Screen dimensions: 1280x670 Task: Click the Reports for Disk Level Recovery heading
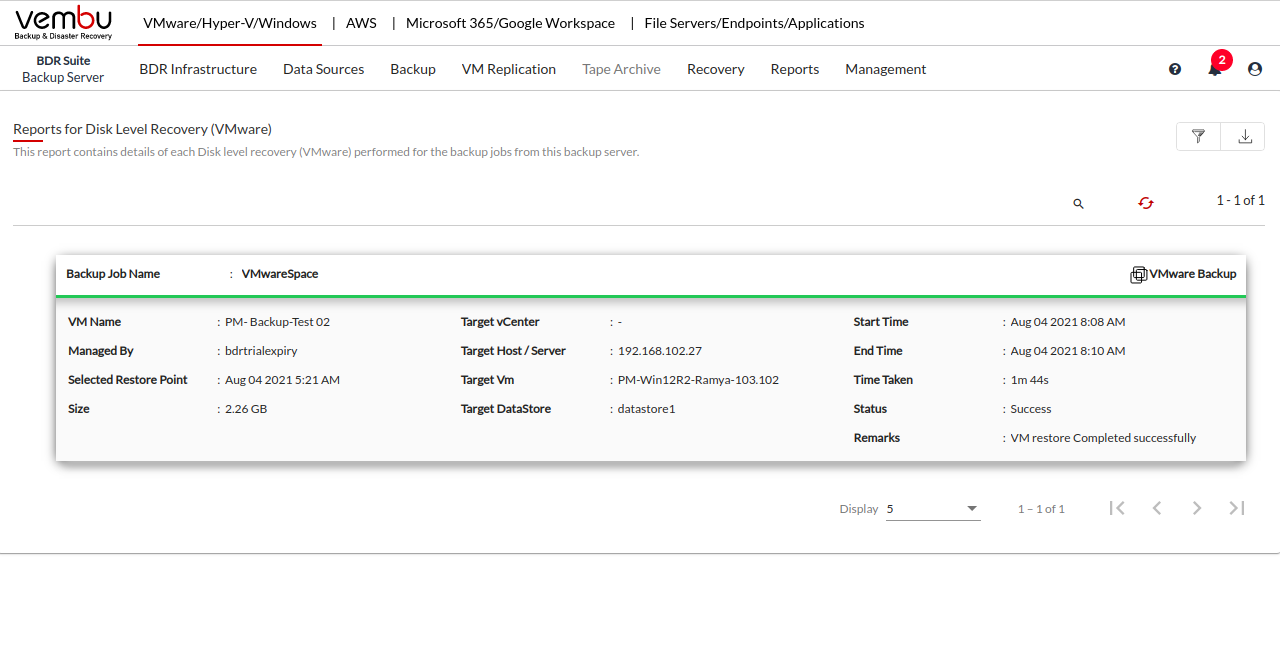(142, 129)
